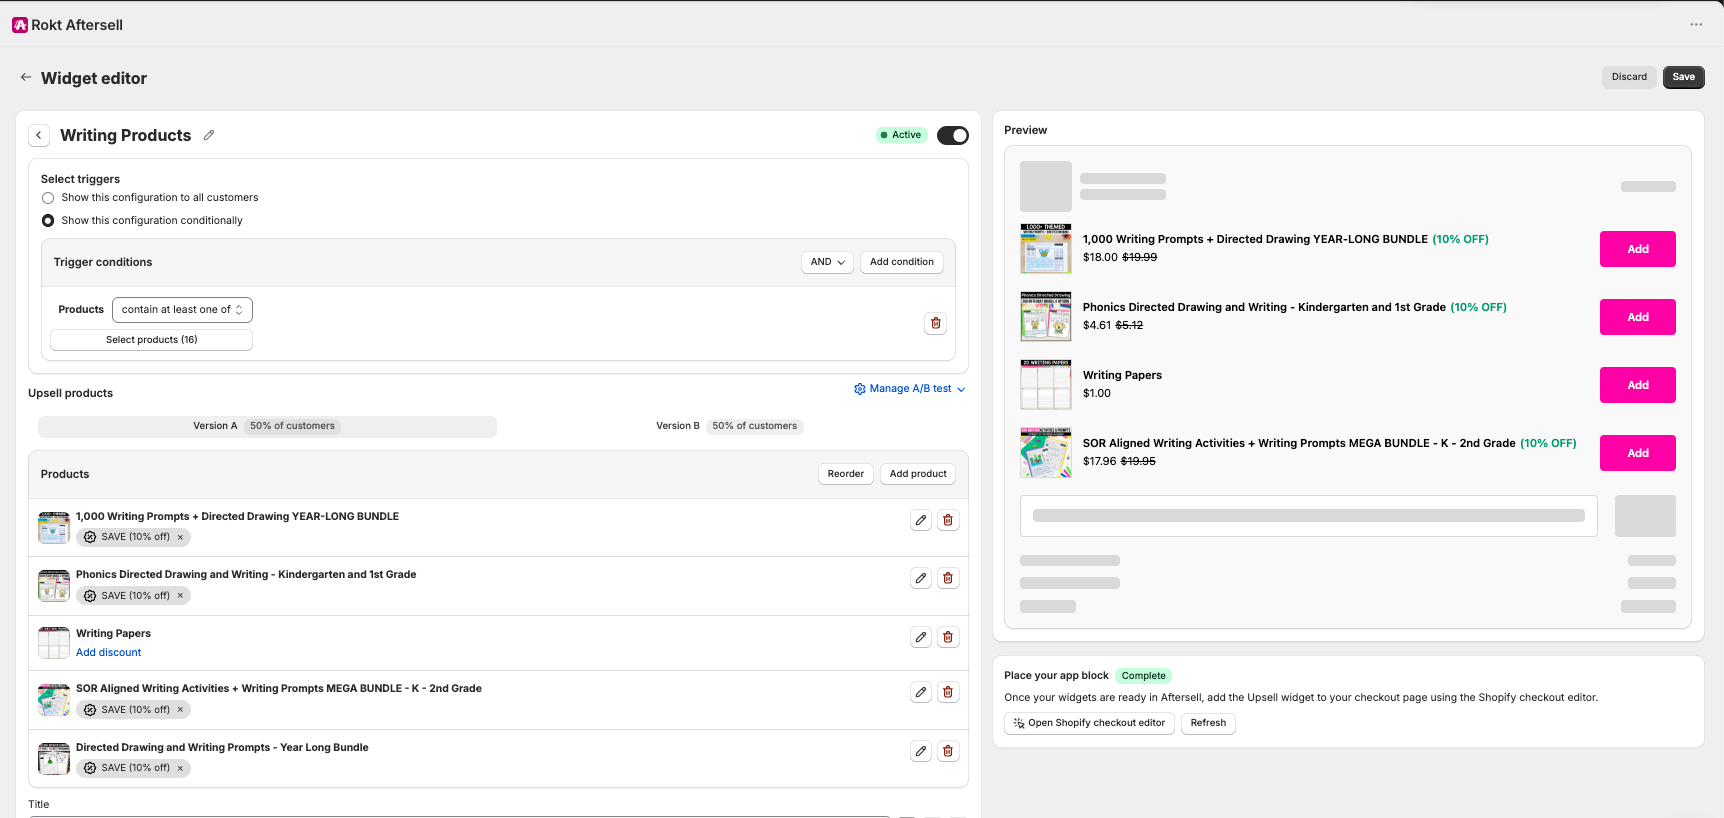Image resolution: width=1724 pixels, height=818 pixels.
Task: Remove the discount from Directed Drawing Year Long Bundle
Action: 180,768
